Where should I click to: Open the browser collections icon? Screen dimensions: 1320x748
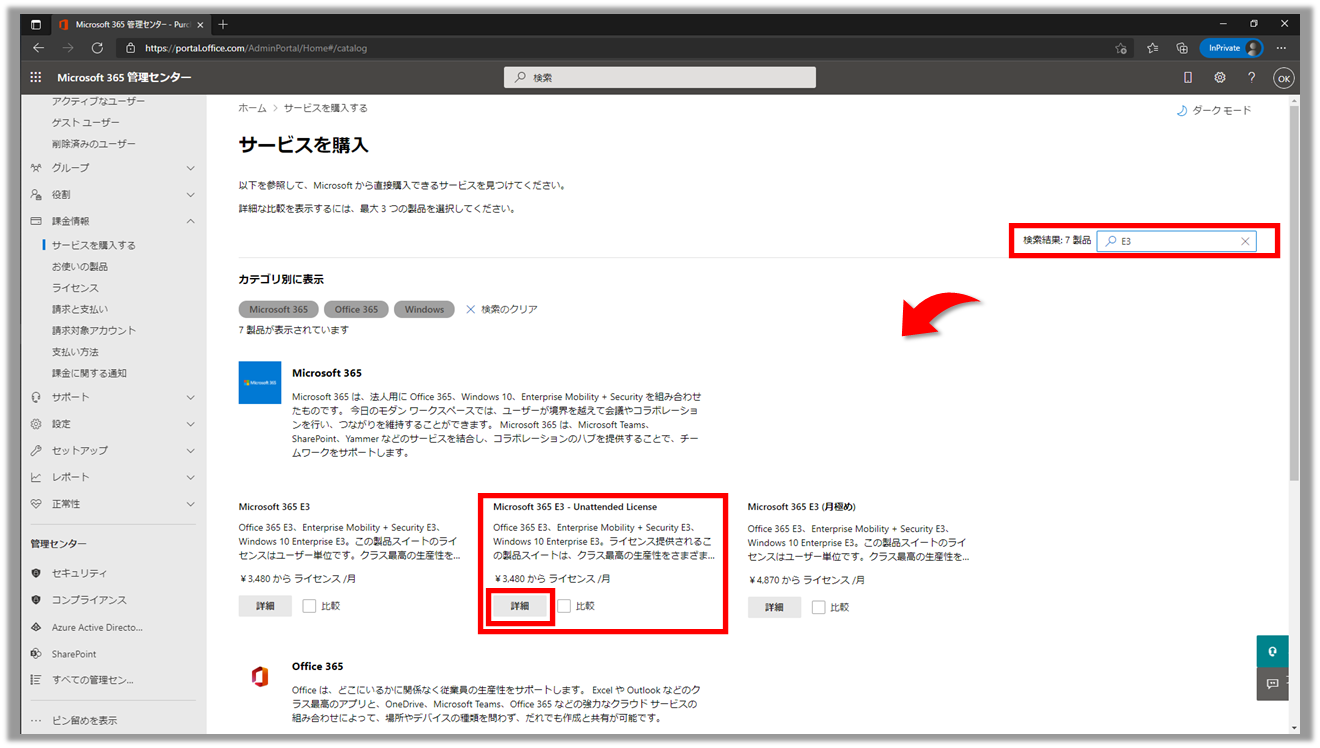(x=1181, y=48)
